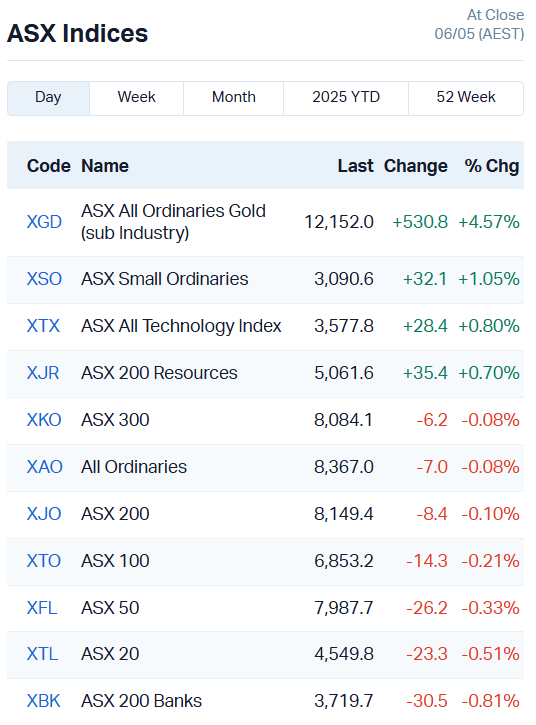Open the XKO index link
Image resolution: width=536 pixels, height=725 pixels.
(44, 420)
